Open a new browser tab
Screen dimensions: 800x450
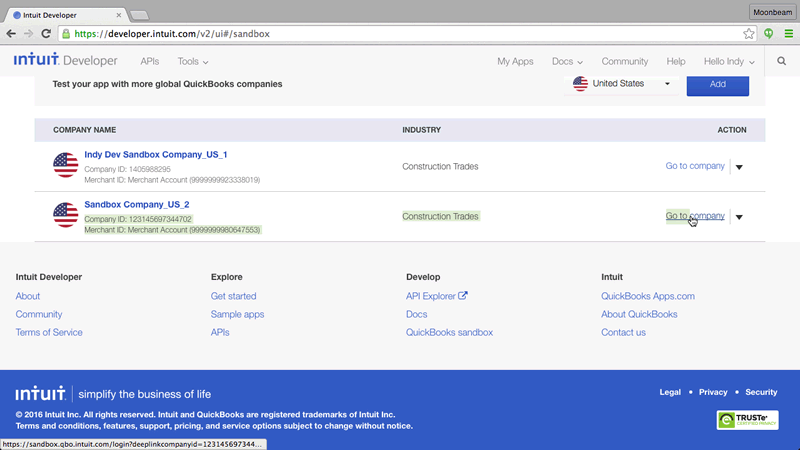(139, 15)
